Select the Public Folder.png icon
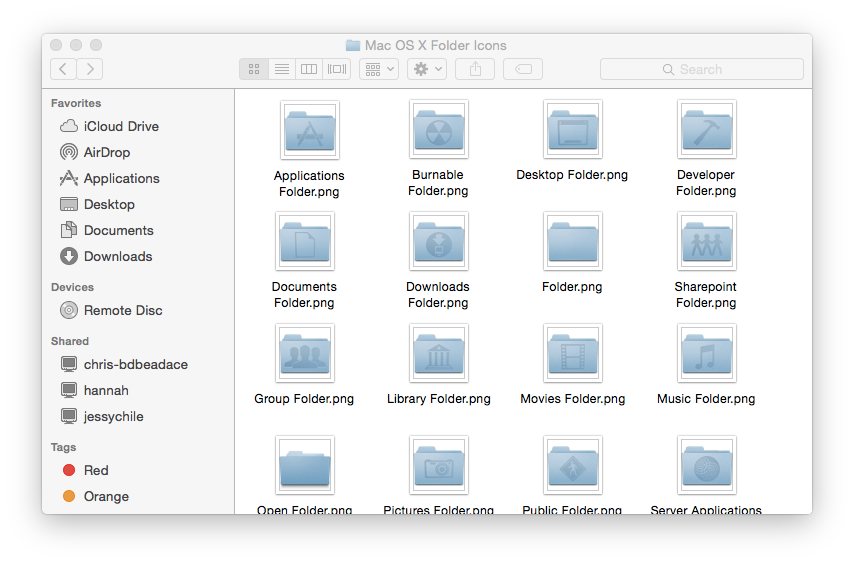The height and width of the screenshot is (564, 854). point(573,465)
